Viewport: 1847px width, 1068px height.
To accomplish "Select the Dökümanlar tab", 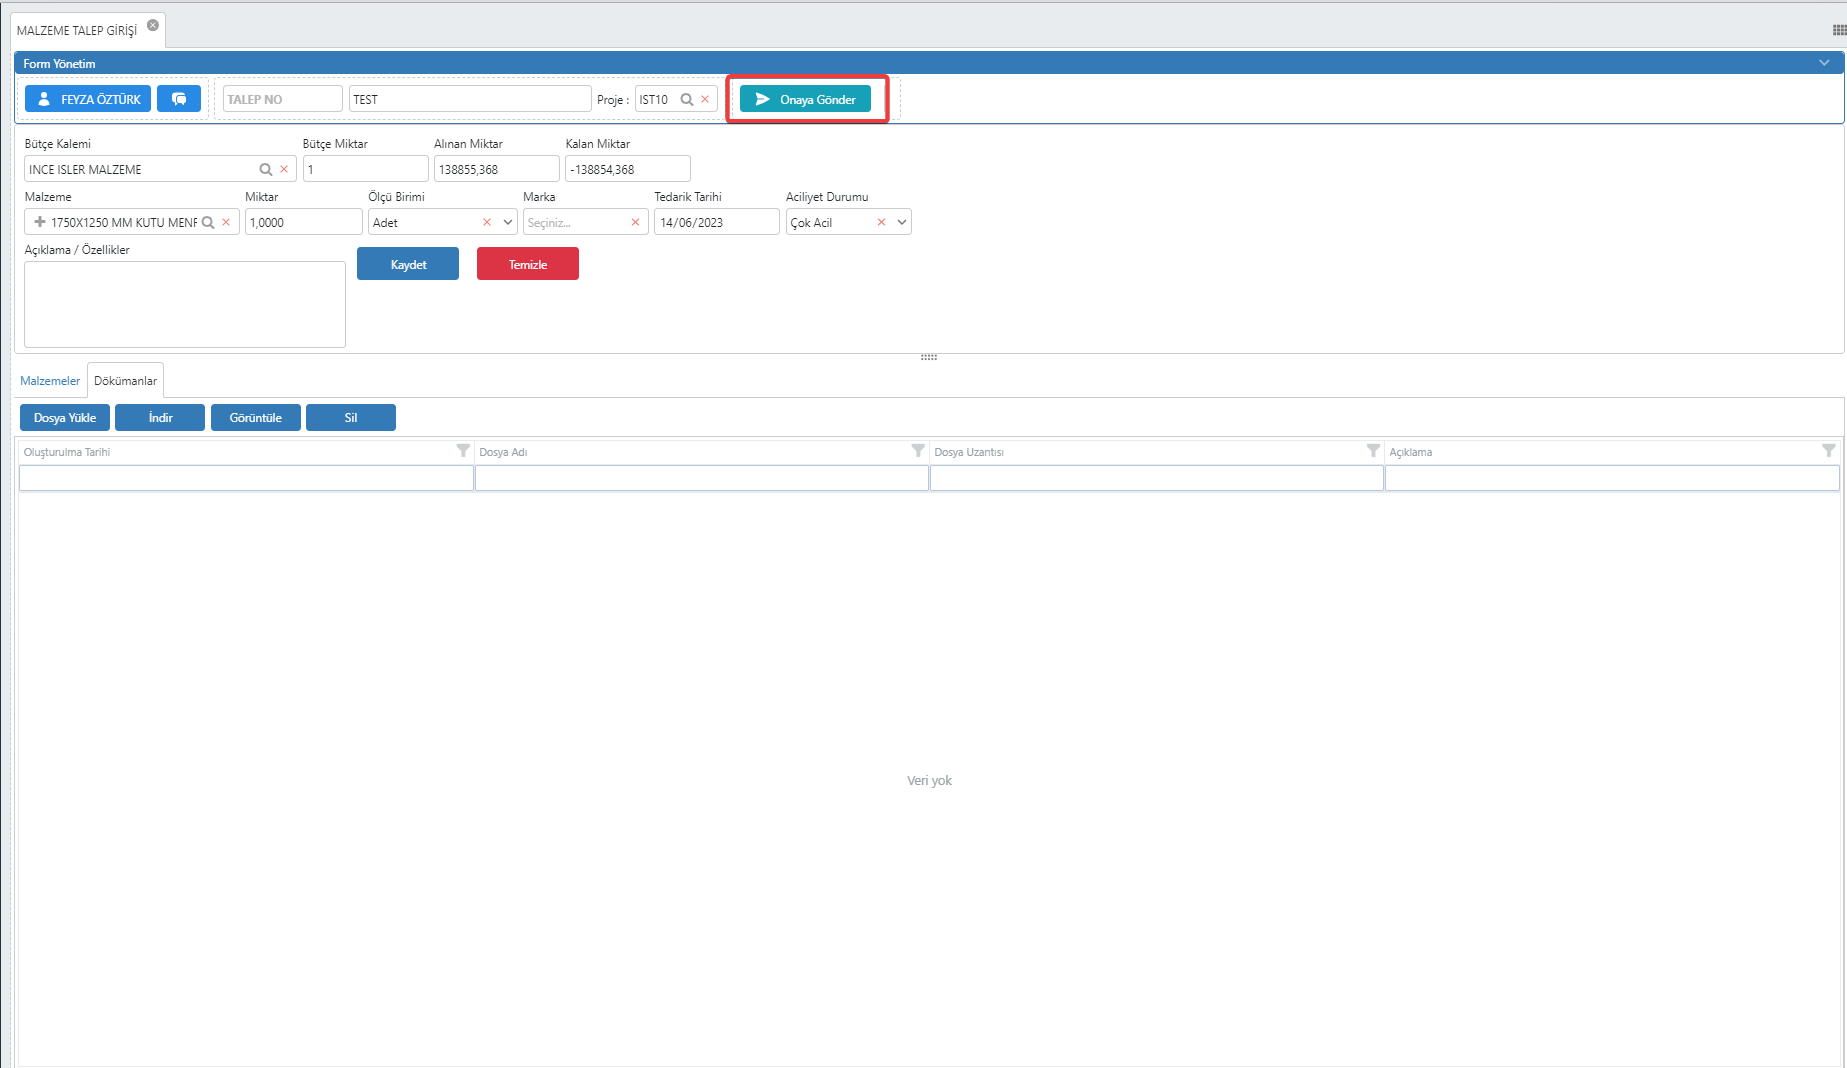I will (x=125, y=381).
